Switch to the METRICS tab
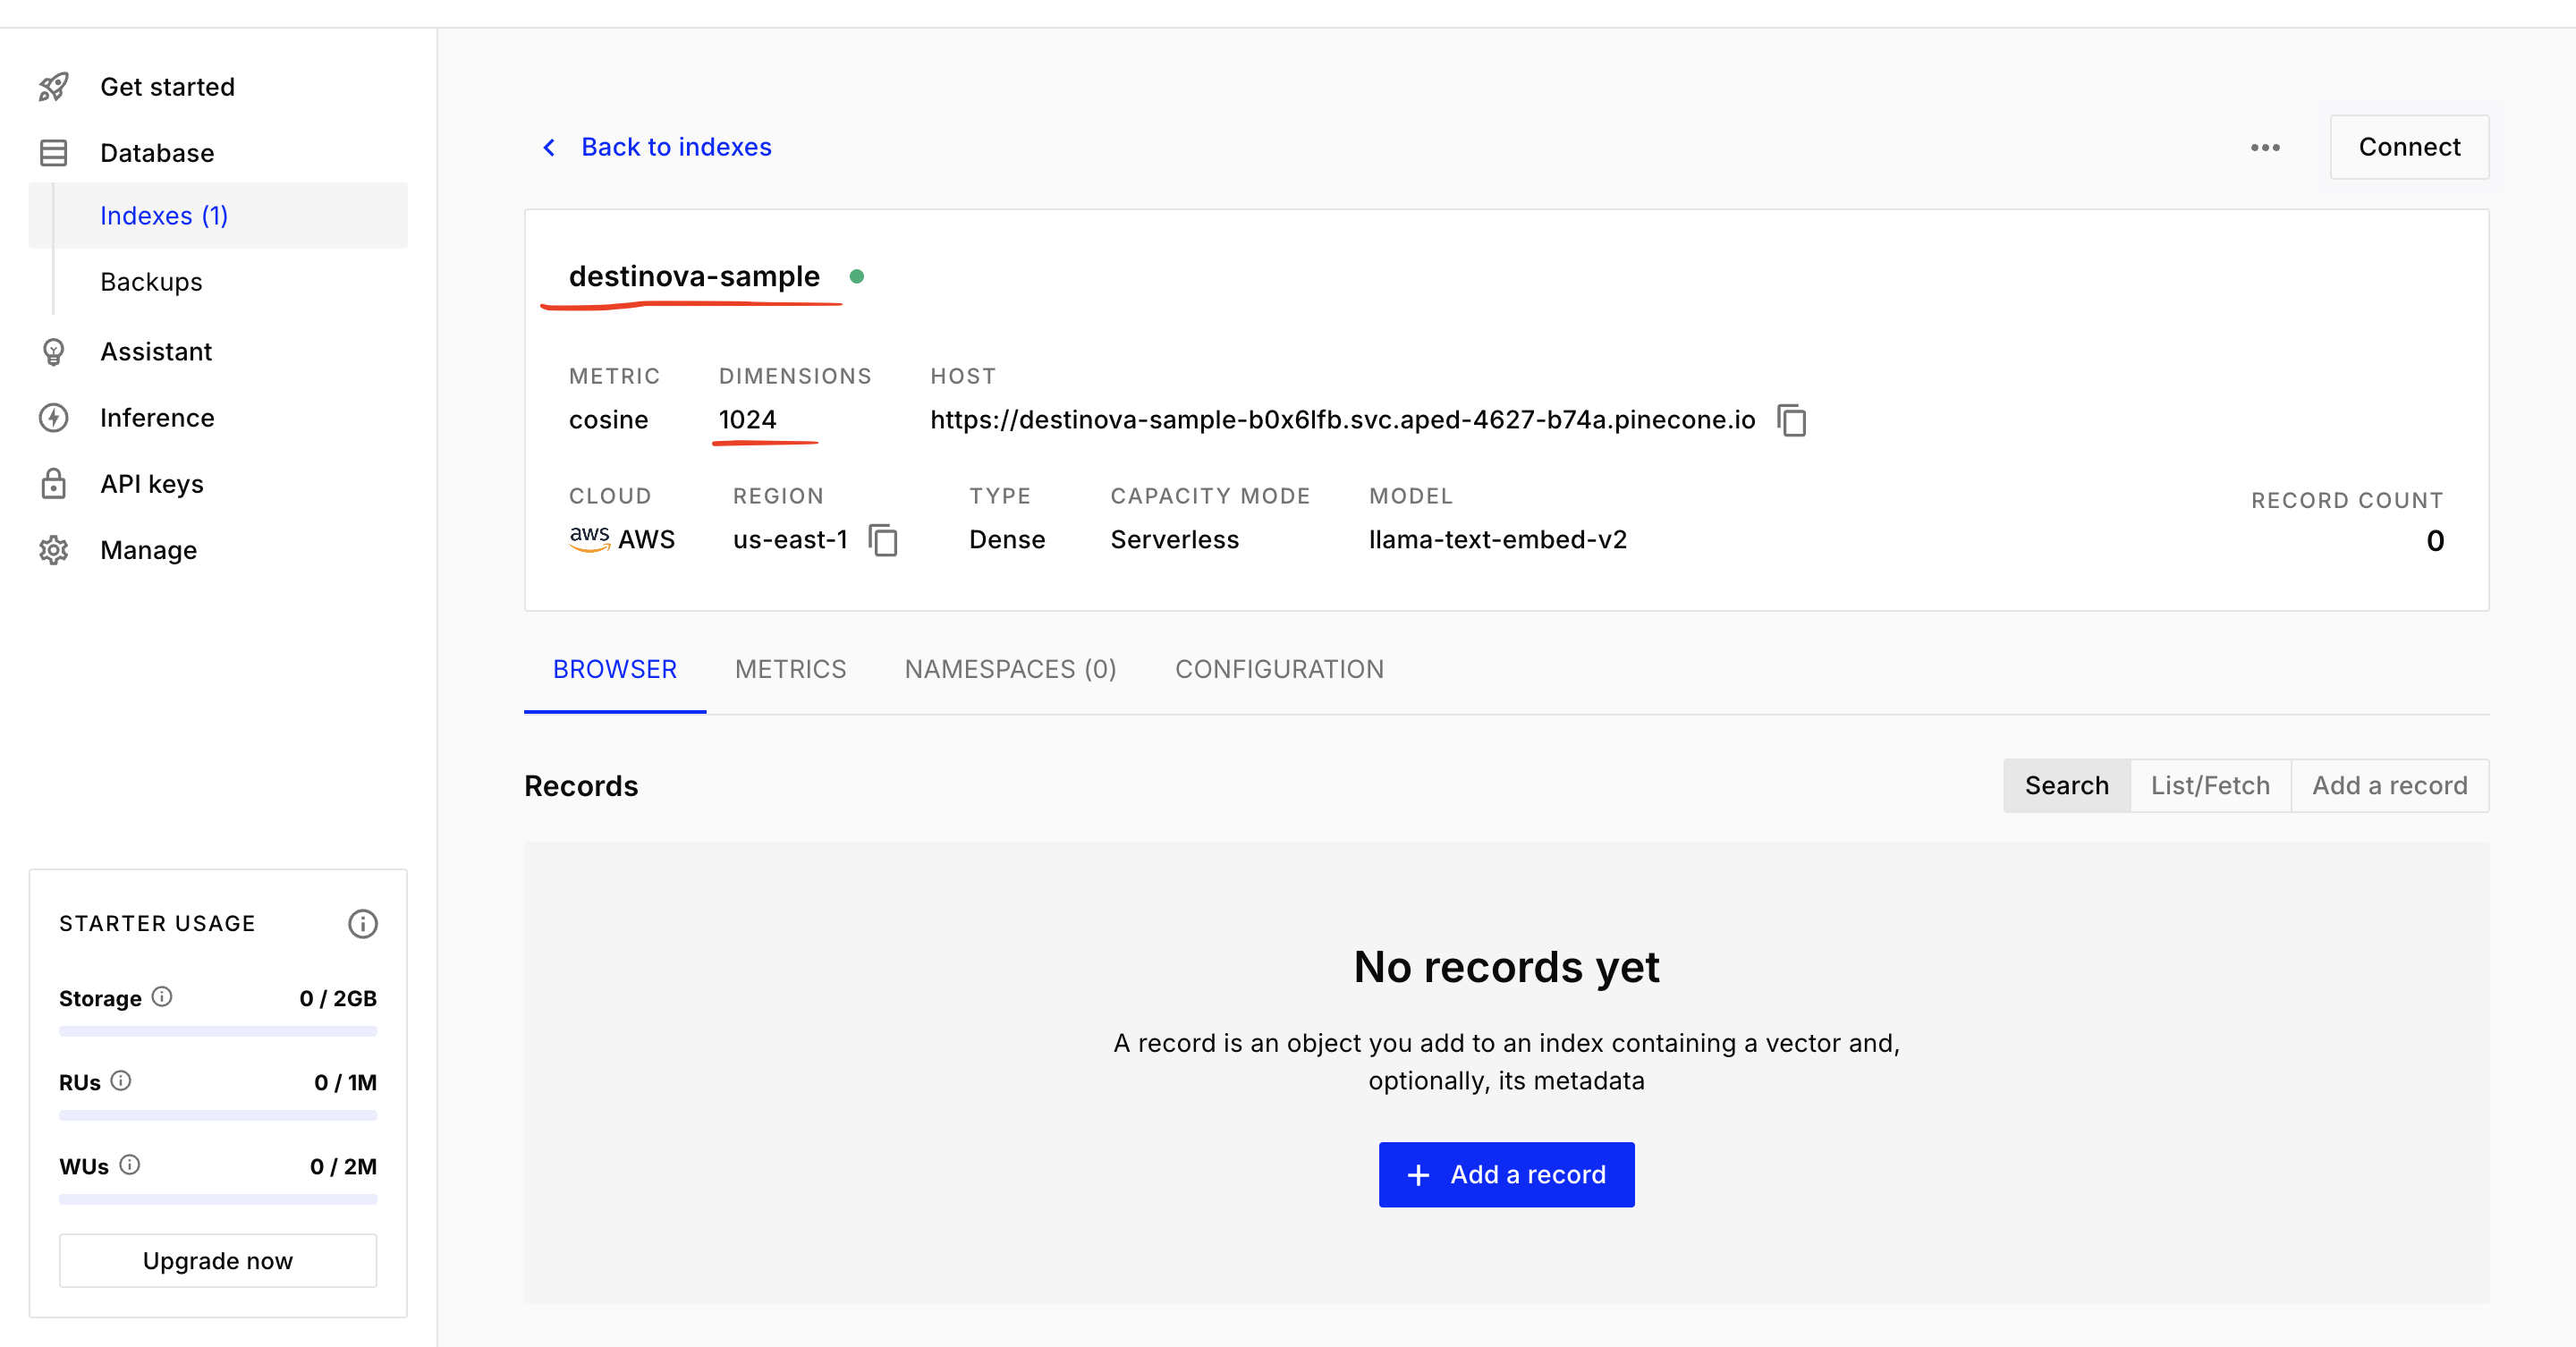Viewport: 2576px width, 1347px height. coord(790,669)
